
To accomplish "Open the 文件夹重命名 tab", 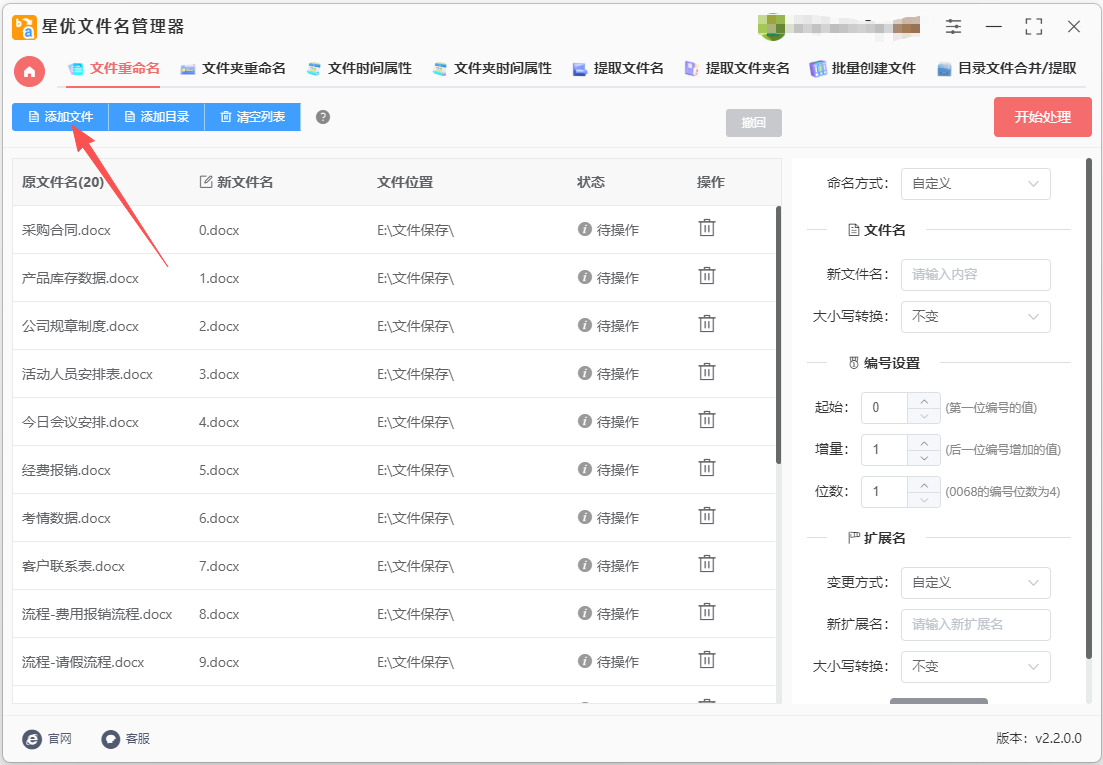I will [233, 68].
